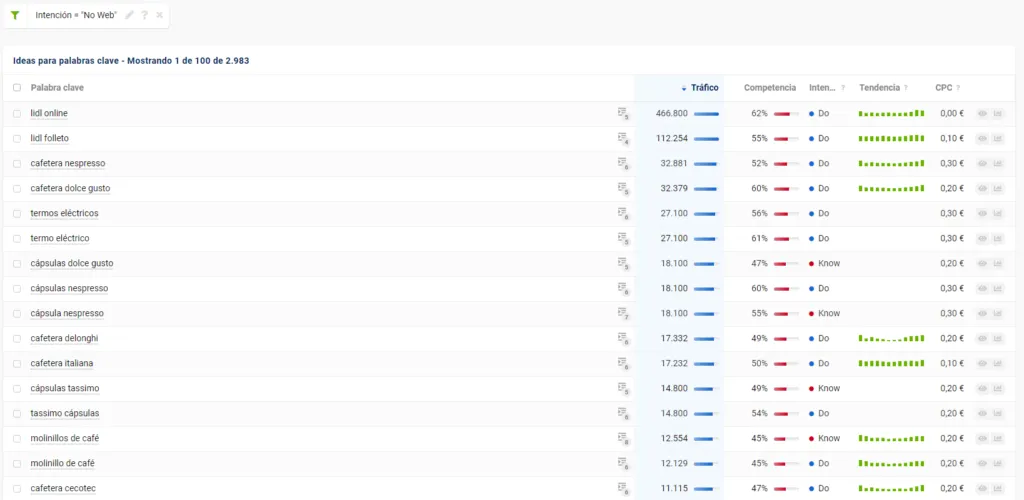The image size is (1024, 500).
Task: Click eye icon in lidl online row
Action: tap(982, 114)
